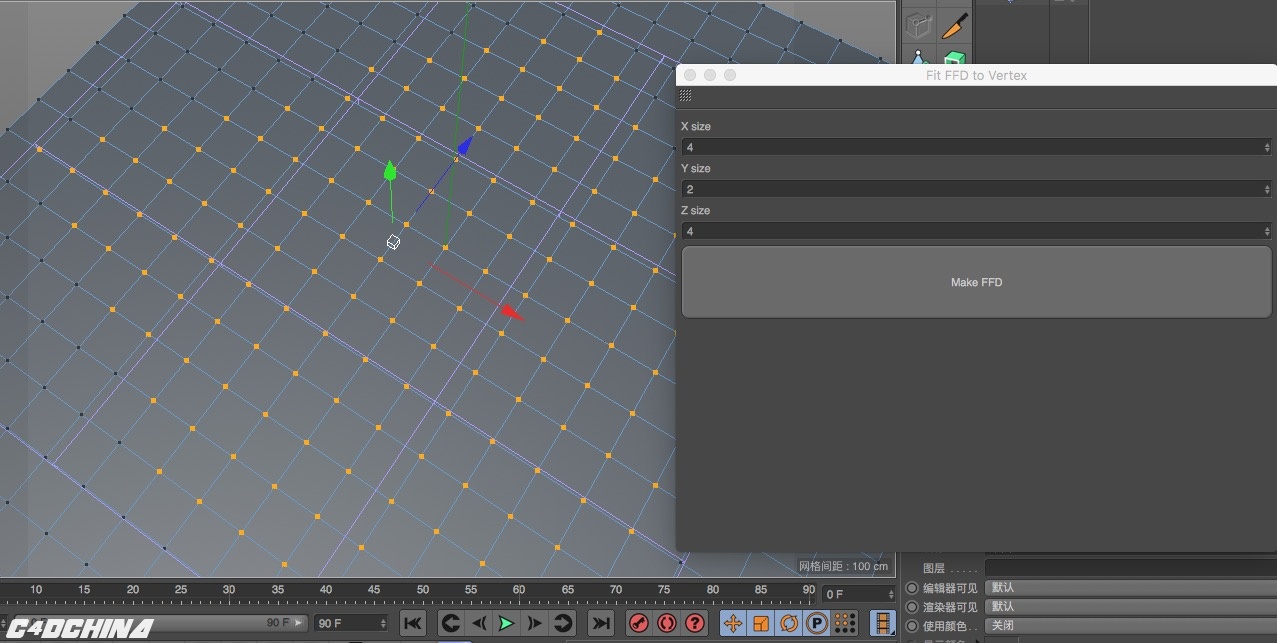The image size is (1277, 643).
Task: Adjust the X size stepper arrows
Action: coord(1268,147)
